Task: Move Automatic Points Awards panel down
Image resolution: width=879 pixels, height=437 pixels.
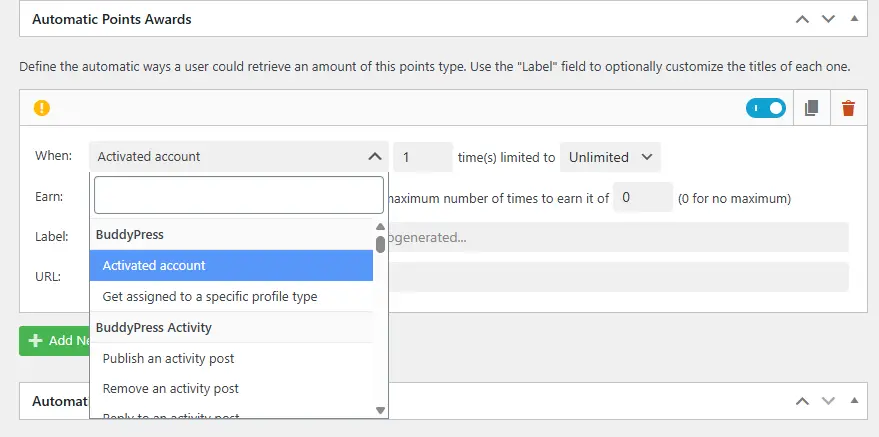Action: pos(828,19)
